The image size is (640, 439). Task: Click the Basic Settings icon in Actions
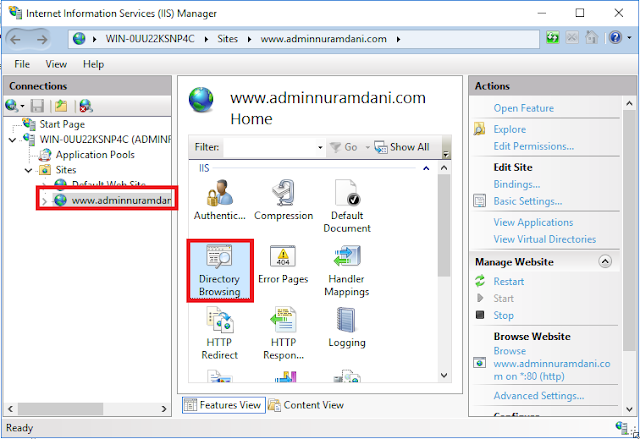click(480, 201)
